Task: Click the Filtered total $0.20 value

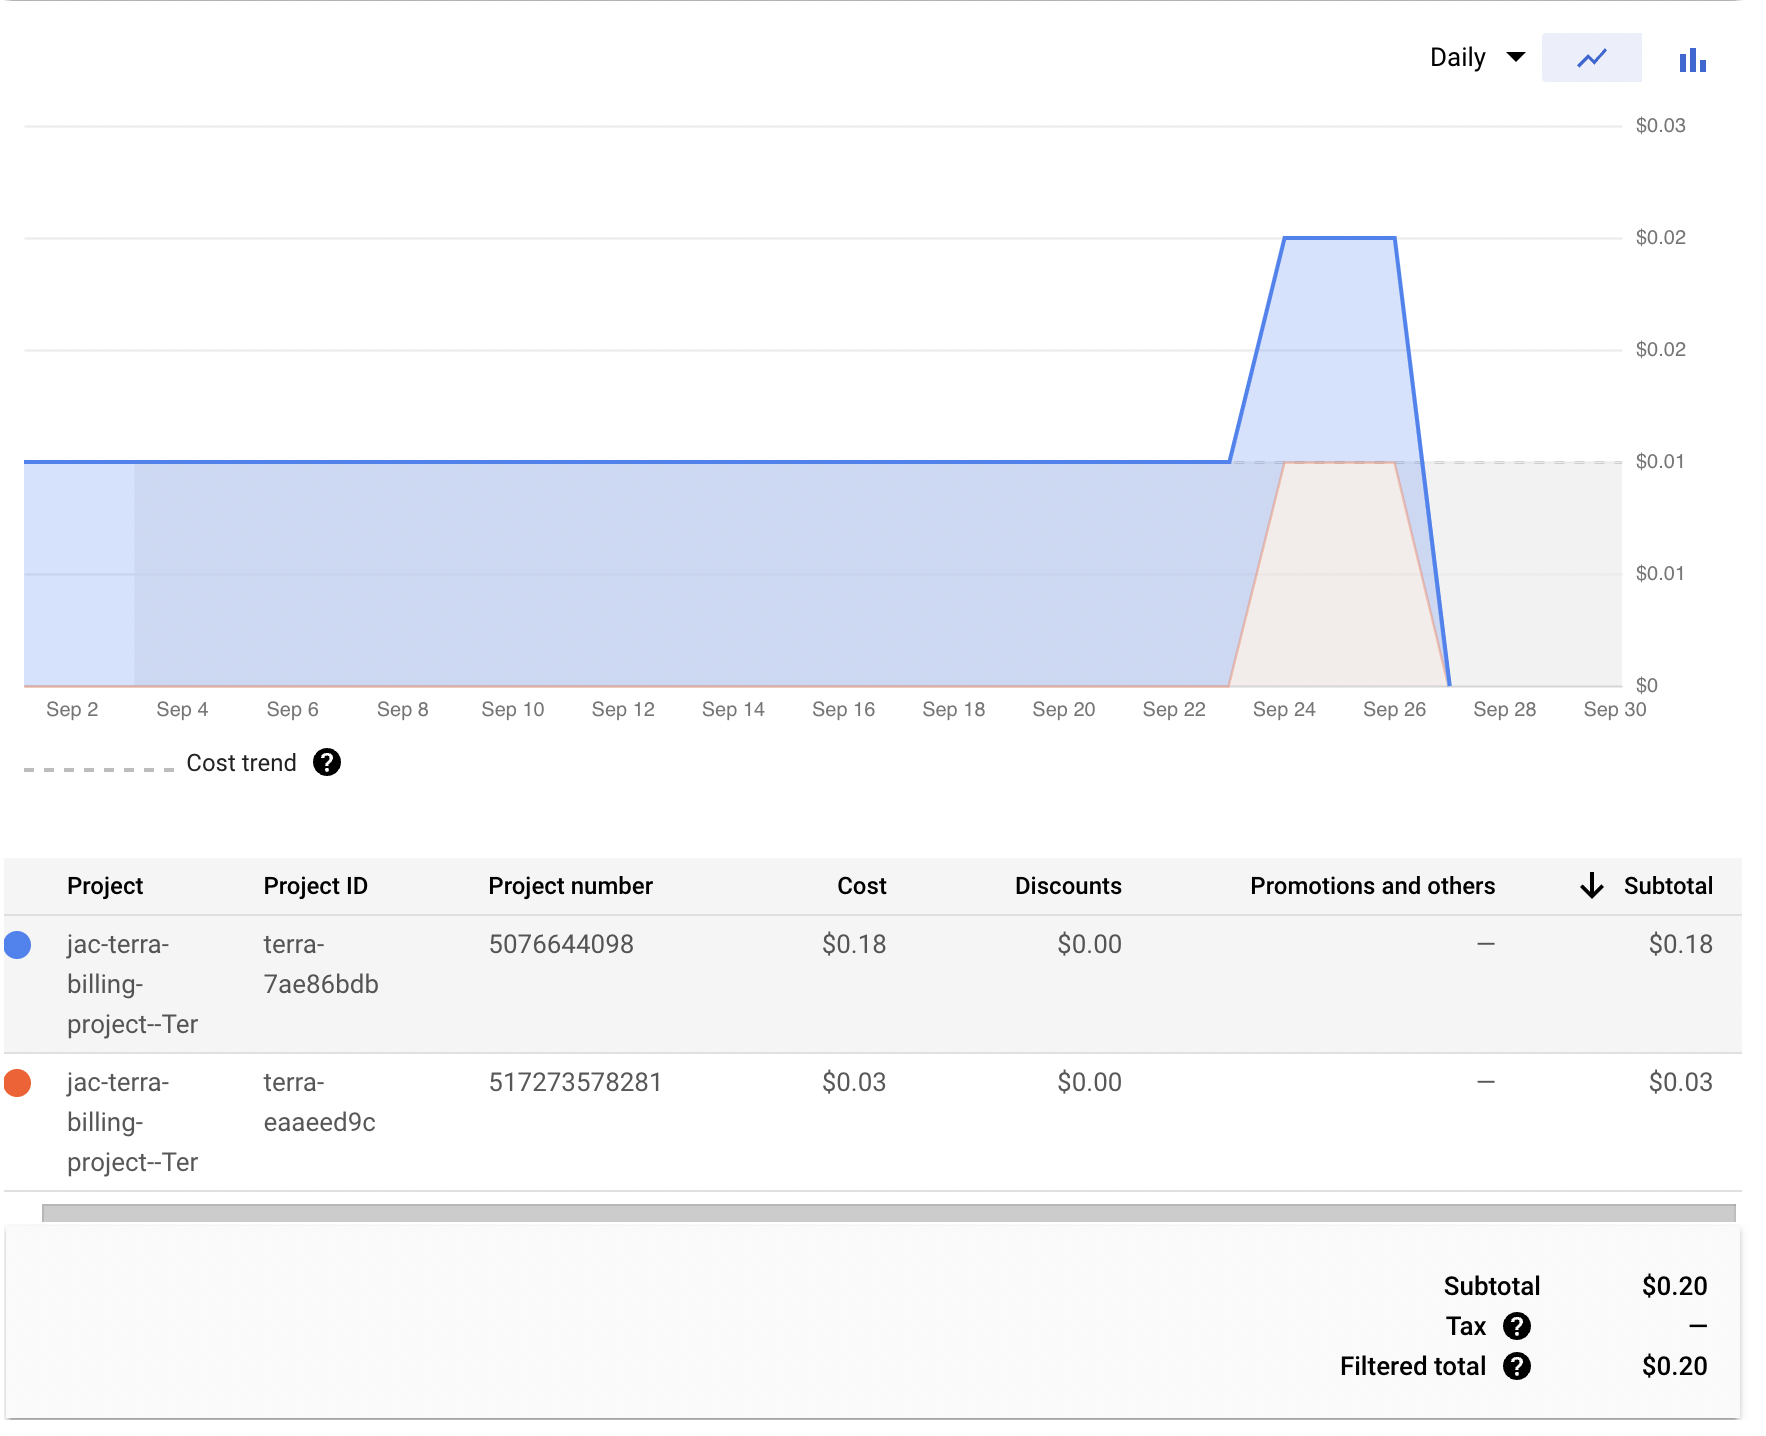Action: point(1674,1366)
